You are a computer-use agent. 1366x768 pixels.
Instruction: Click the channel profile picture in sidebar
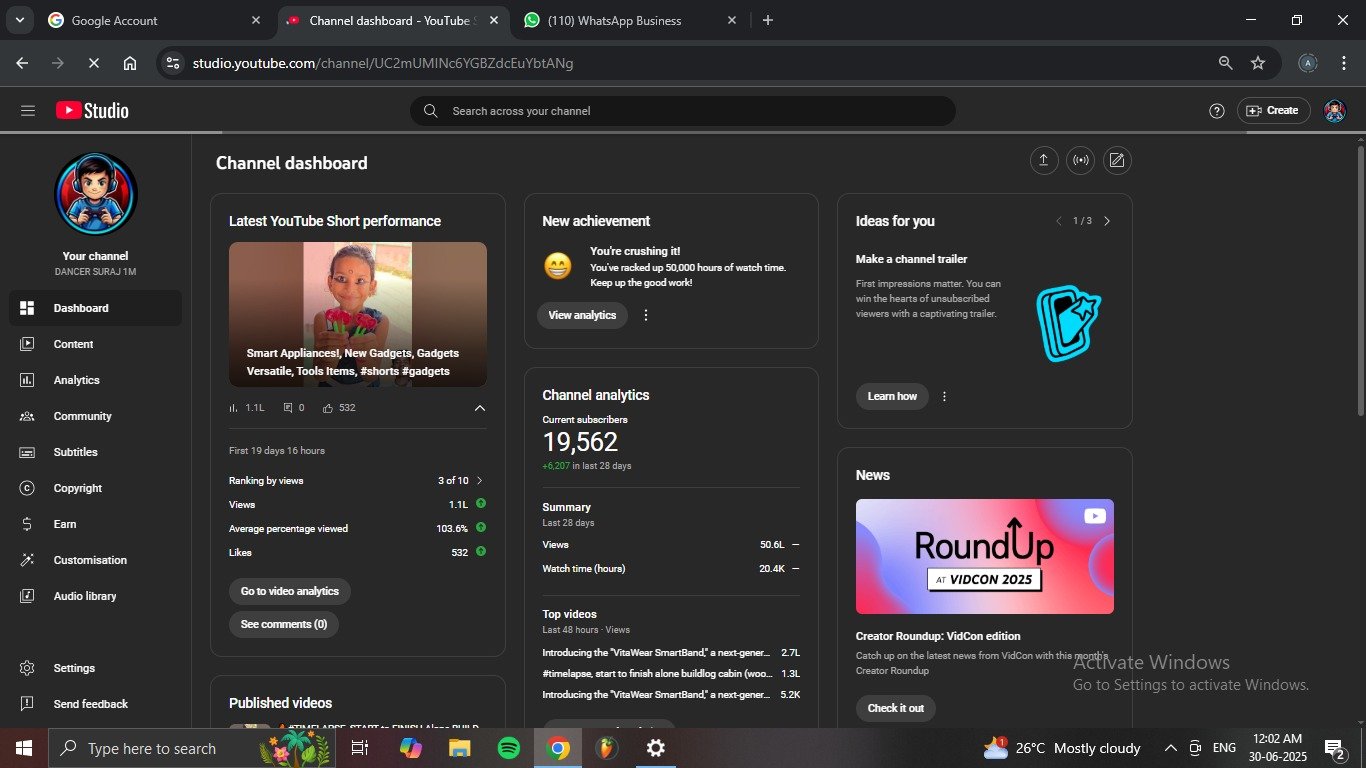click(x=95, y=194)
